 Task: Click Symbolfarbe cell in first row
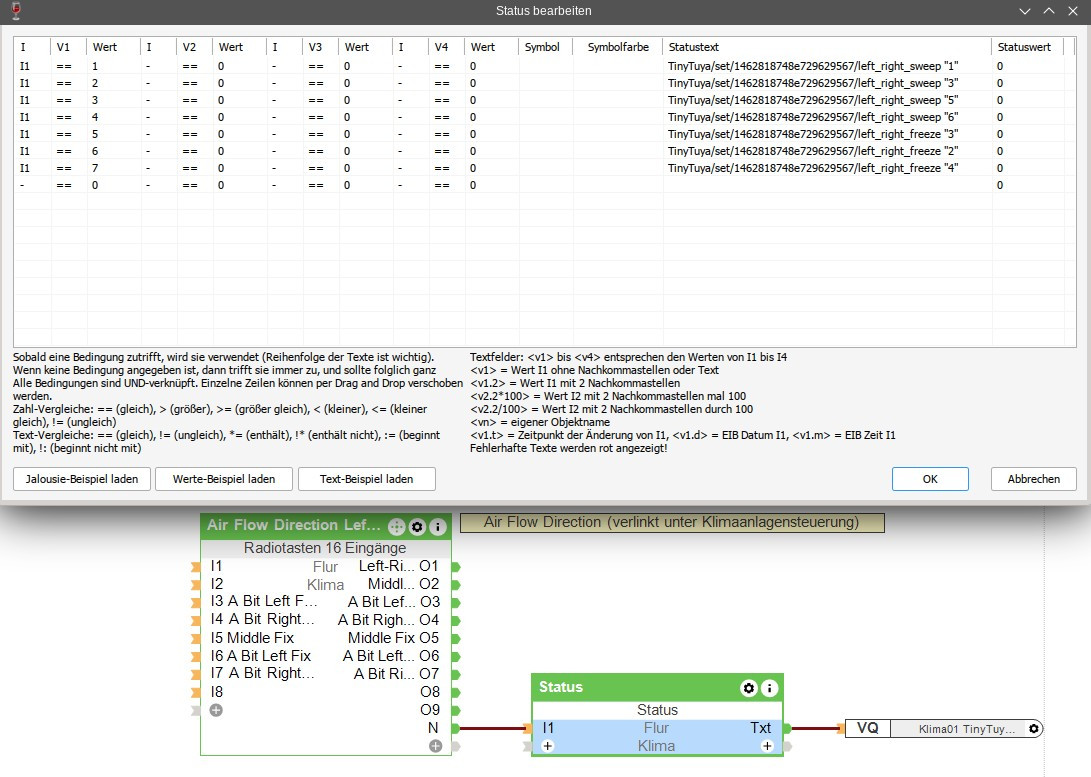618,66
